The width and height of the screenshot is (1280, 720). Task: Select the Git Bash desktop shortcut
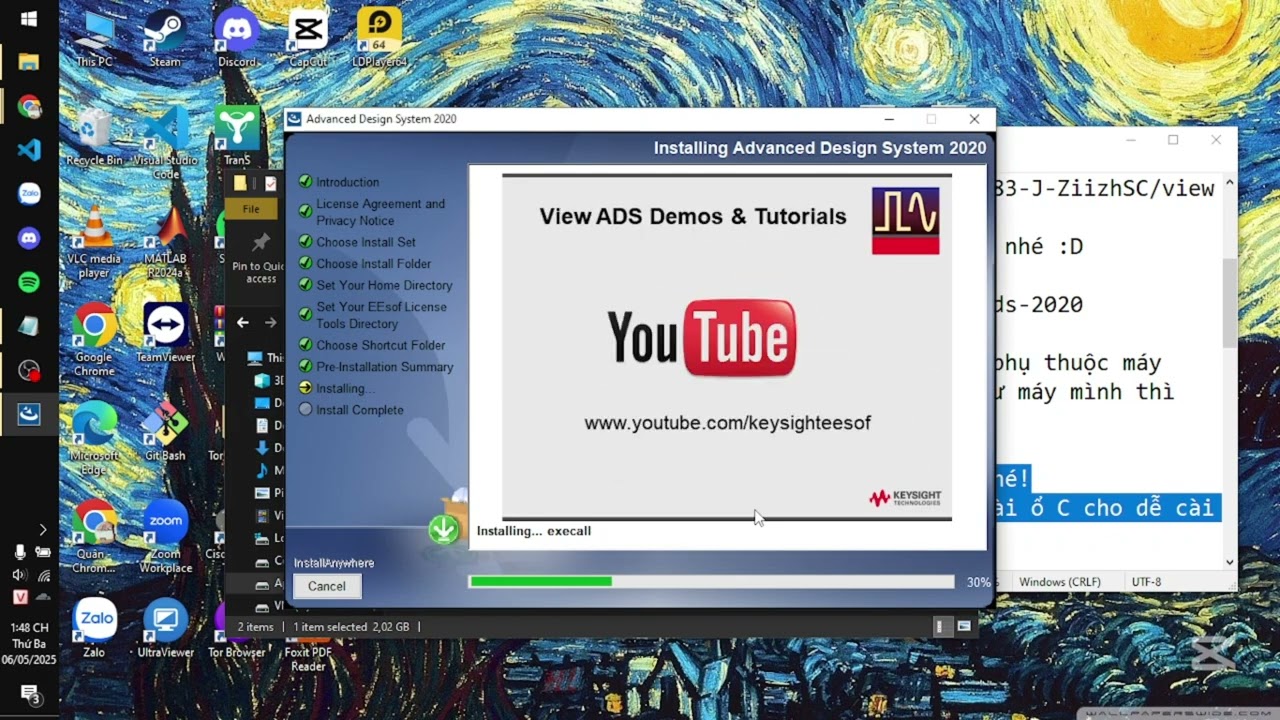[165, 432]
